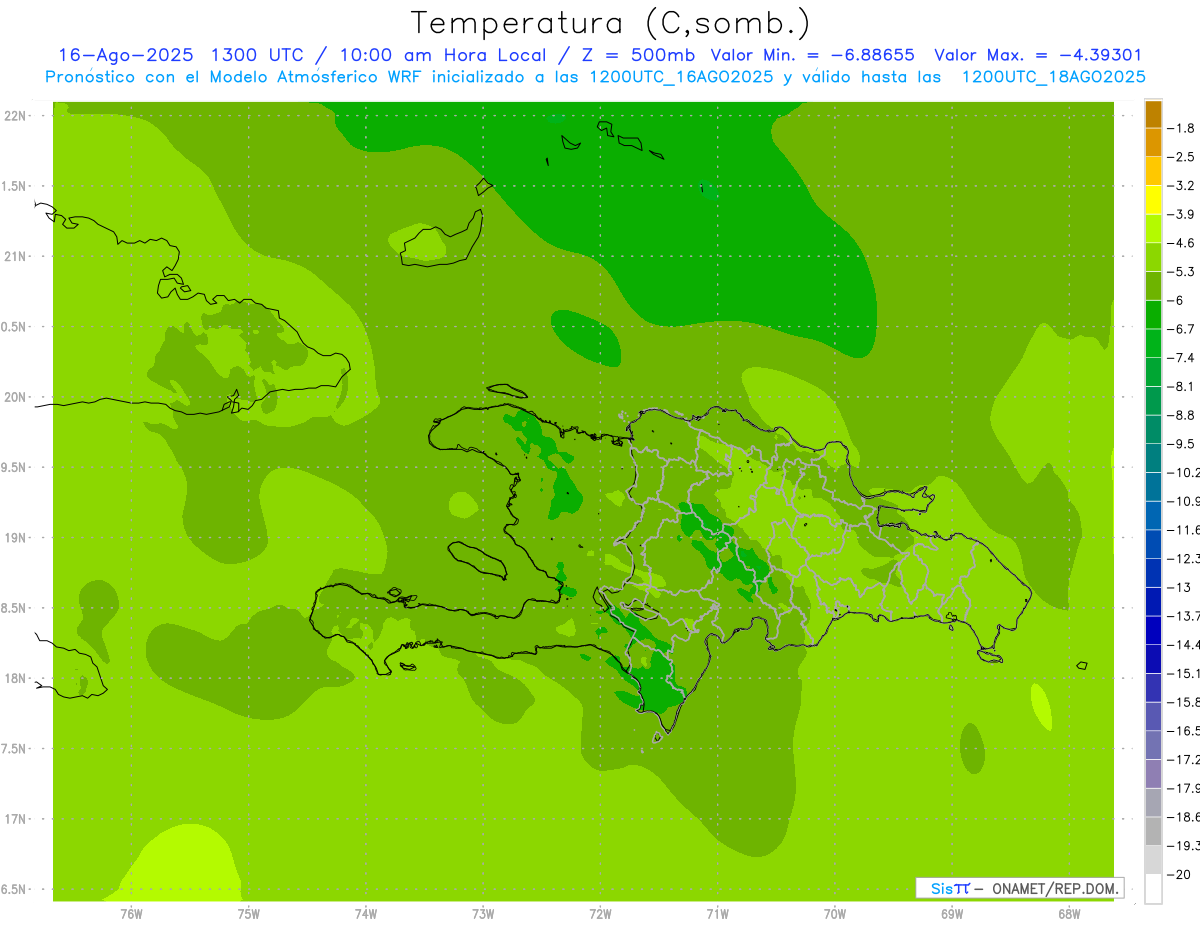Pick the teal swatch between -9.5 and -10.2
The height and width of the screenshot is (927, 1200).
[x=1153, y=458]
